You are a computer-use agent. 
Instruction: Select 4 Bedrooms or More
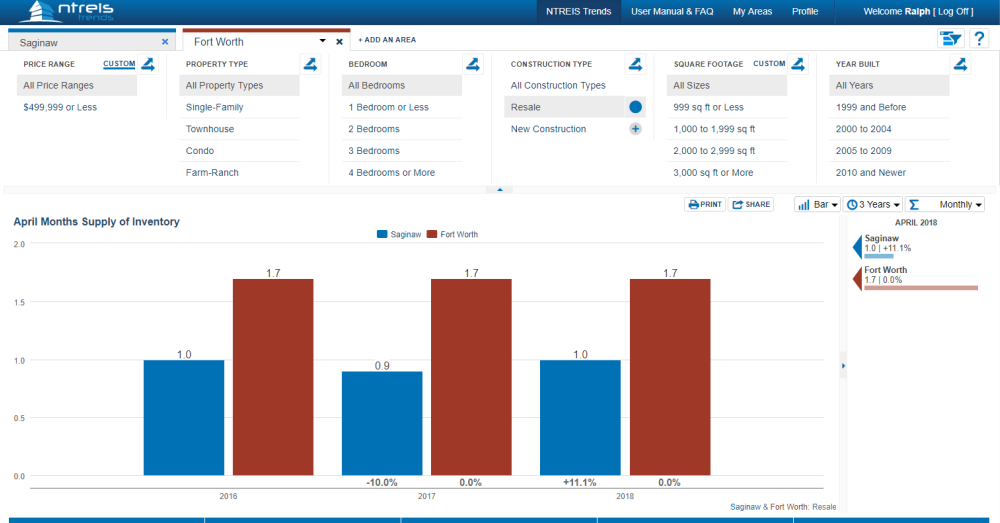tap(402, 172)
